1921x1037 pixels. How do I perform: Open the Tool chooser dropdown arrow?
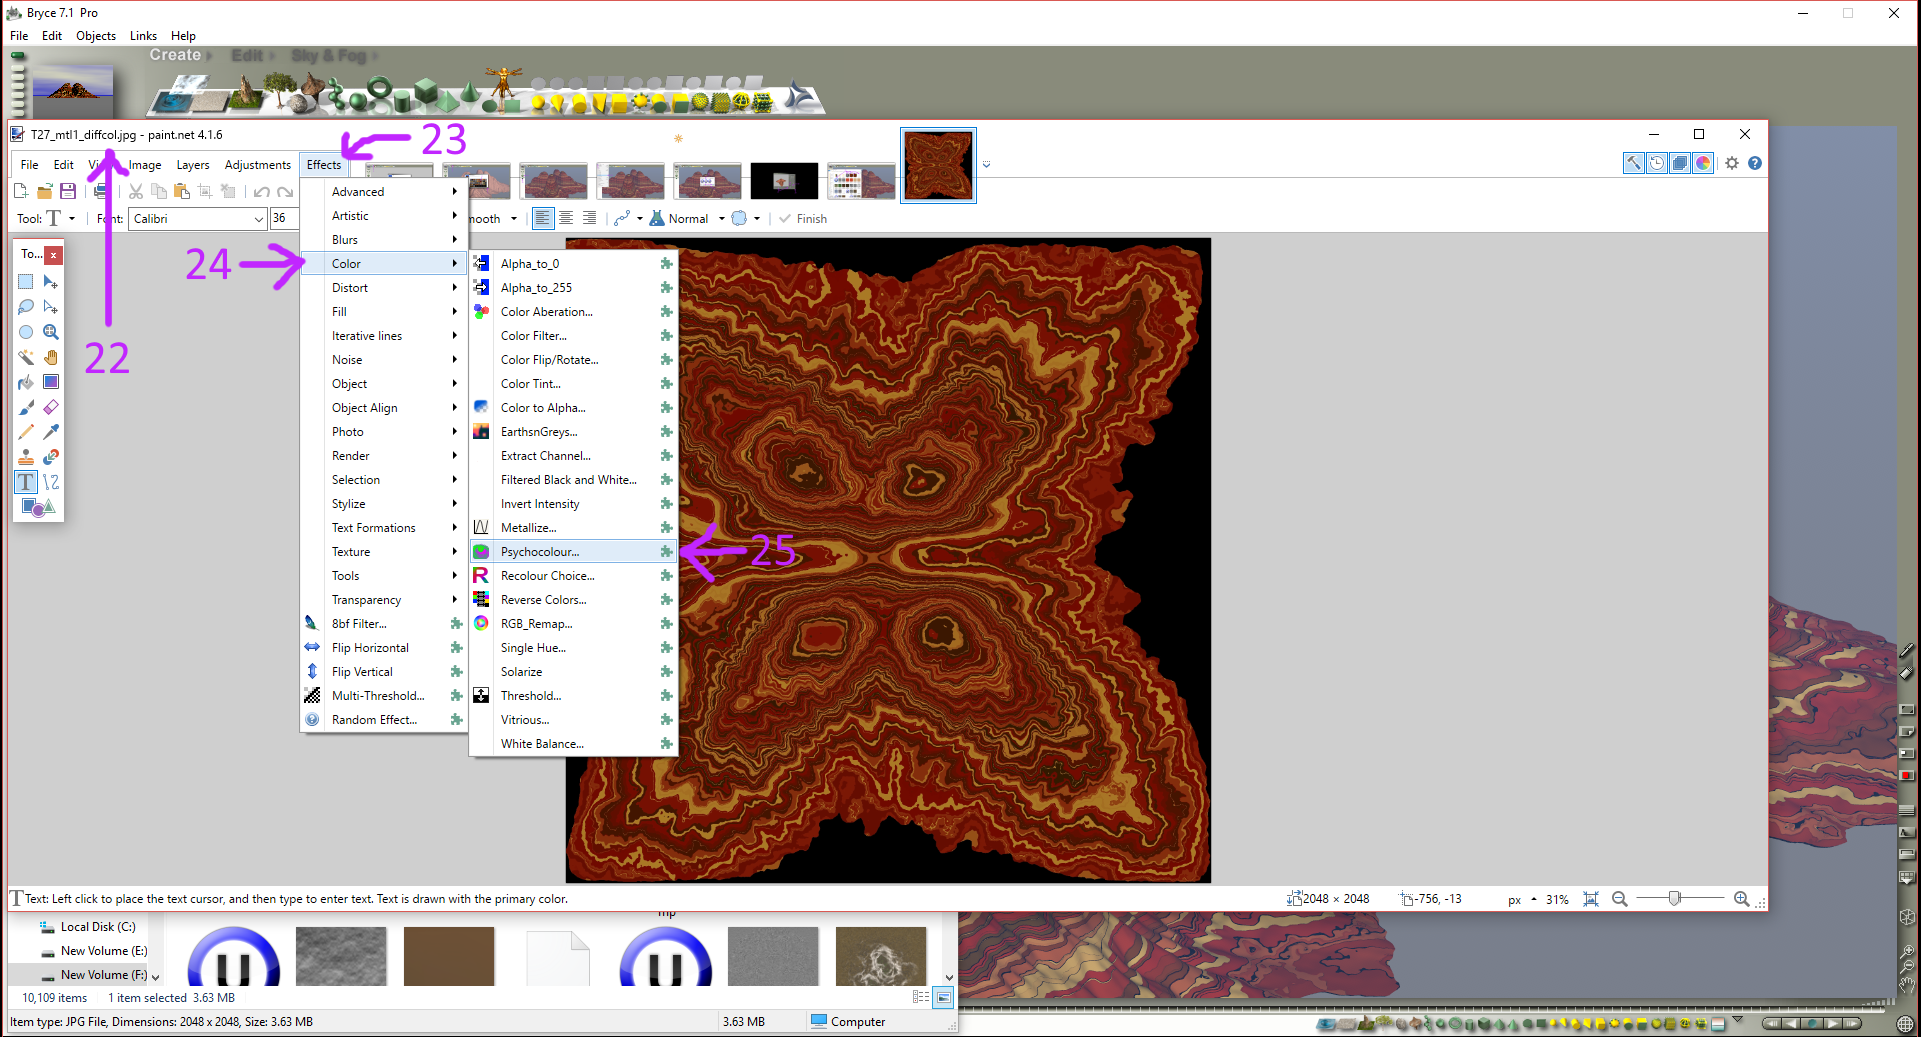(x=72, y=219)
